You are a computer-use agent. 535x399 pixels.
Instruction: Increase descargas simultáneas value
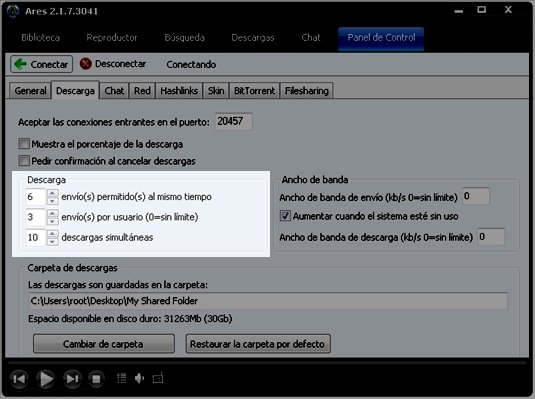point(52,234)
